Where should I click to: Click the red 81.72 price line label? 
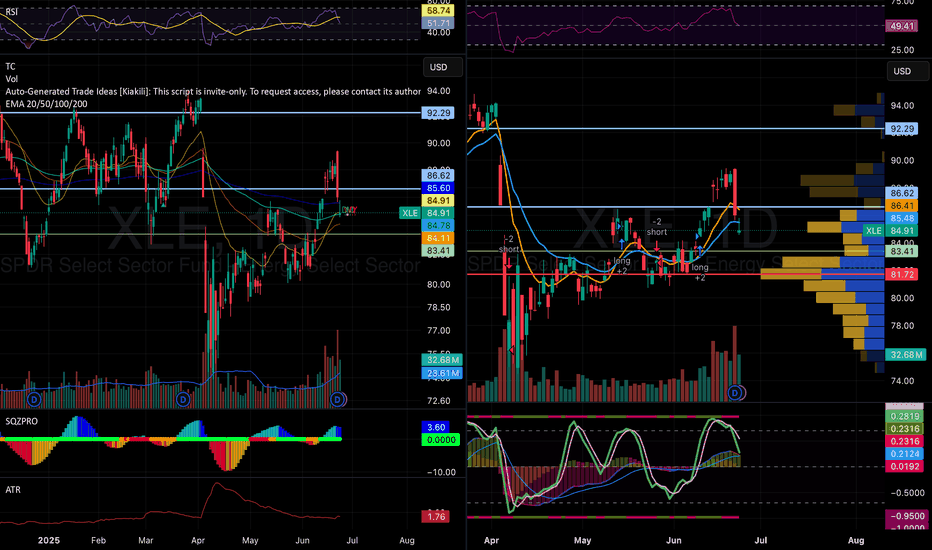point(902,275)
